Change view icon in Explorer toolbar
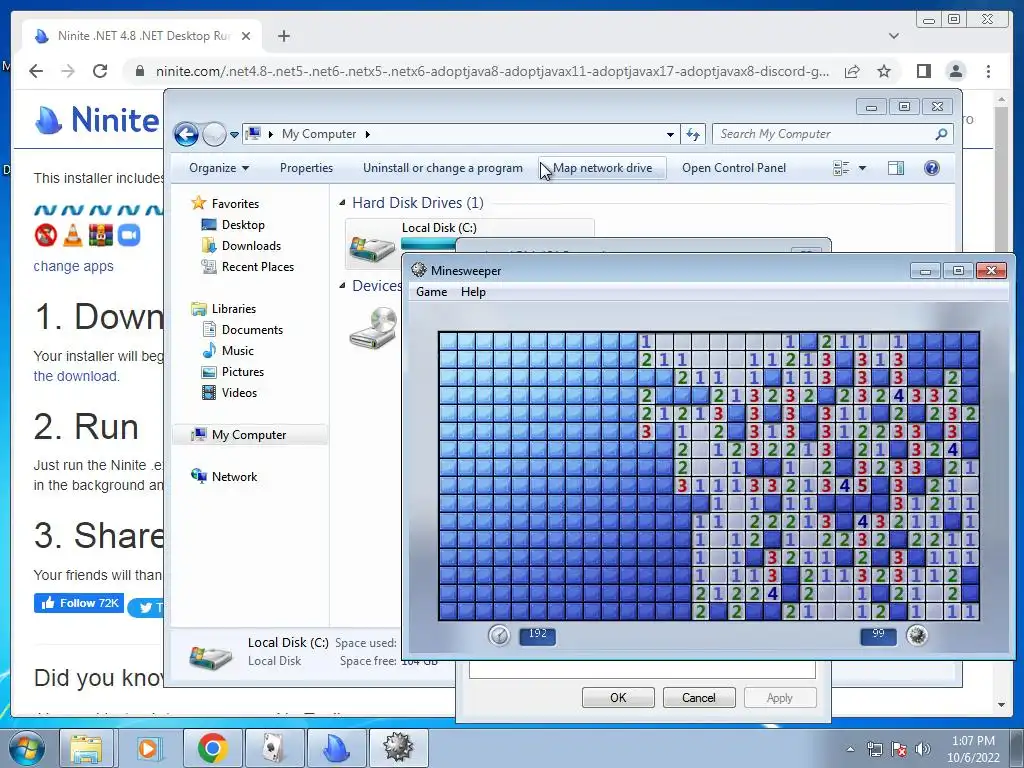Image resolution: width=1024 pixels, height=768 pixels. pos(841,168)
